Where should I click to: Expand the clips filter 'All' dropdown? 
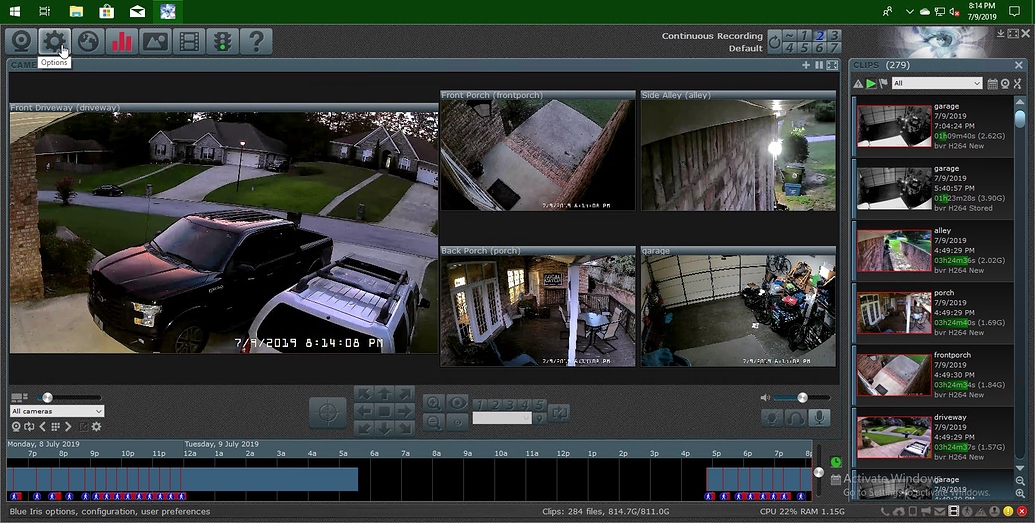point(937,84)
